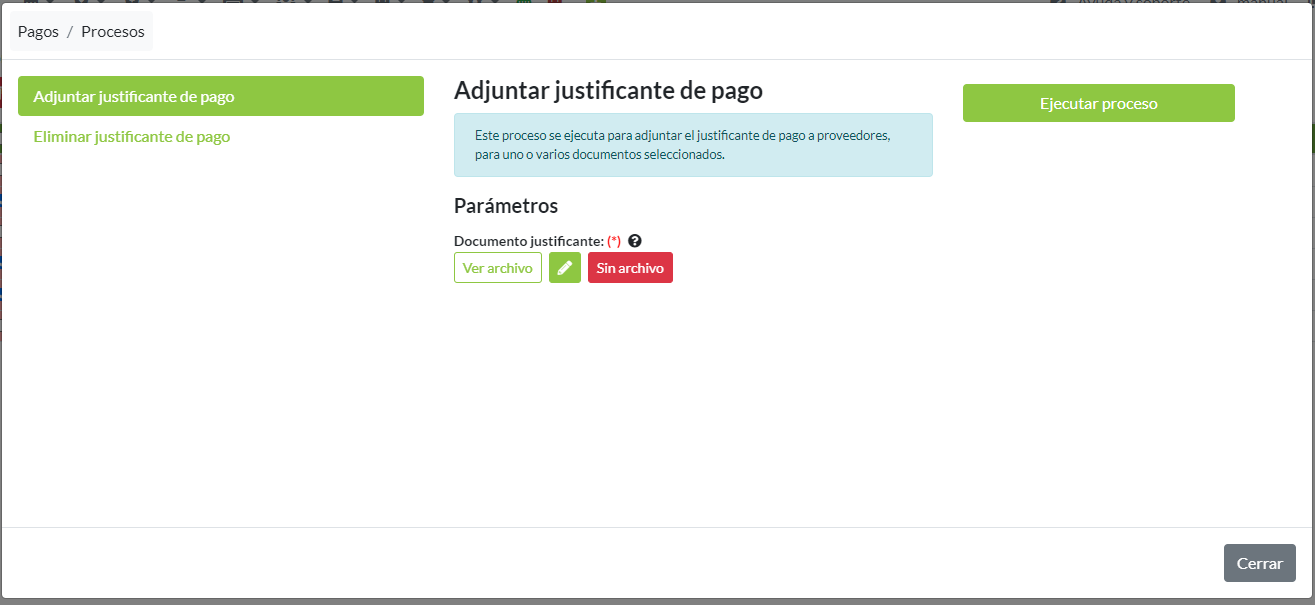1315x605 pixels.
Task: Click Procesos in the breadcrumb
Action: click(113, 32)
